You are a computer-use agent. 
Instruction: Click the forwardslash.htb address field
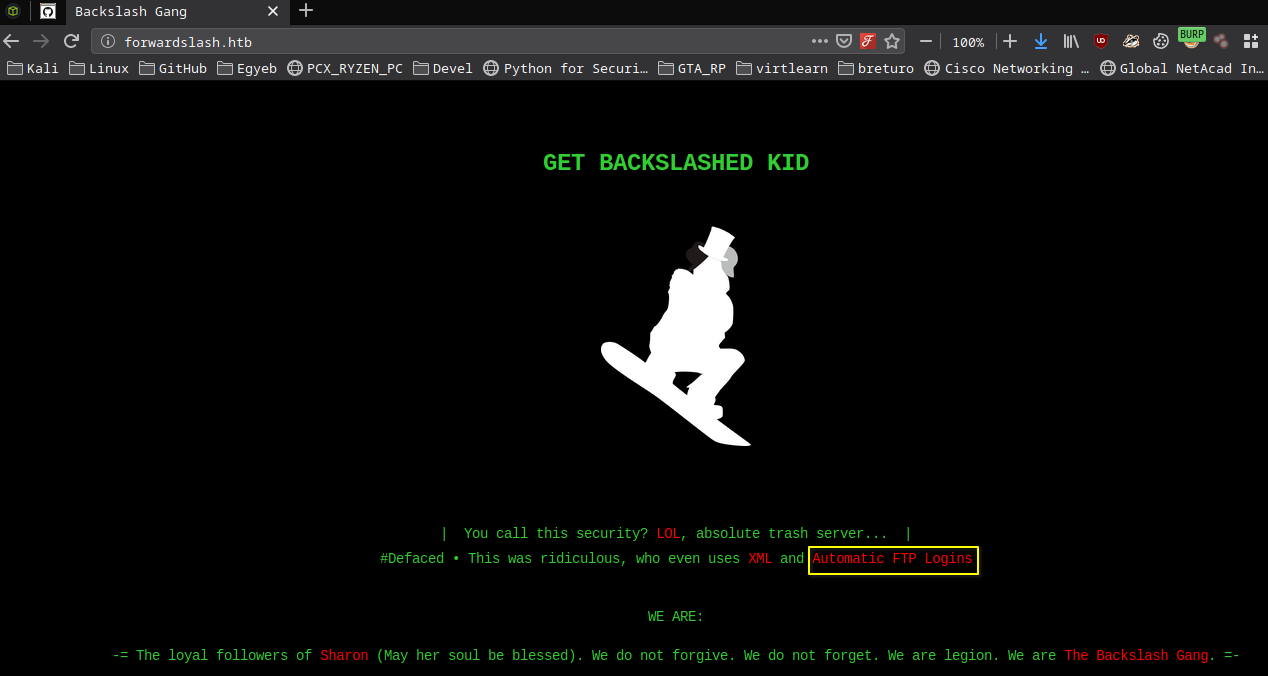(x=460, y=42)
